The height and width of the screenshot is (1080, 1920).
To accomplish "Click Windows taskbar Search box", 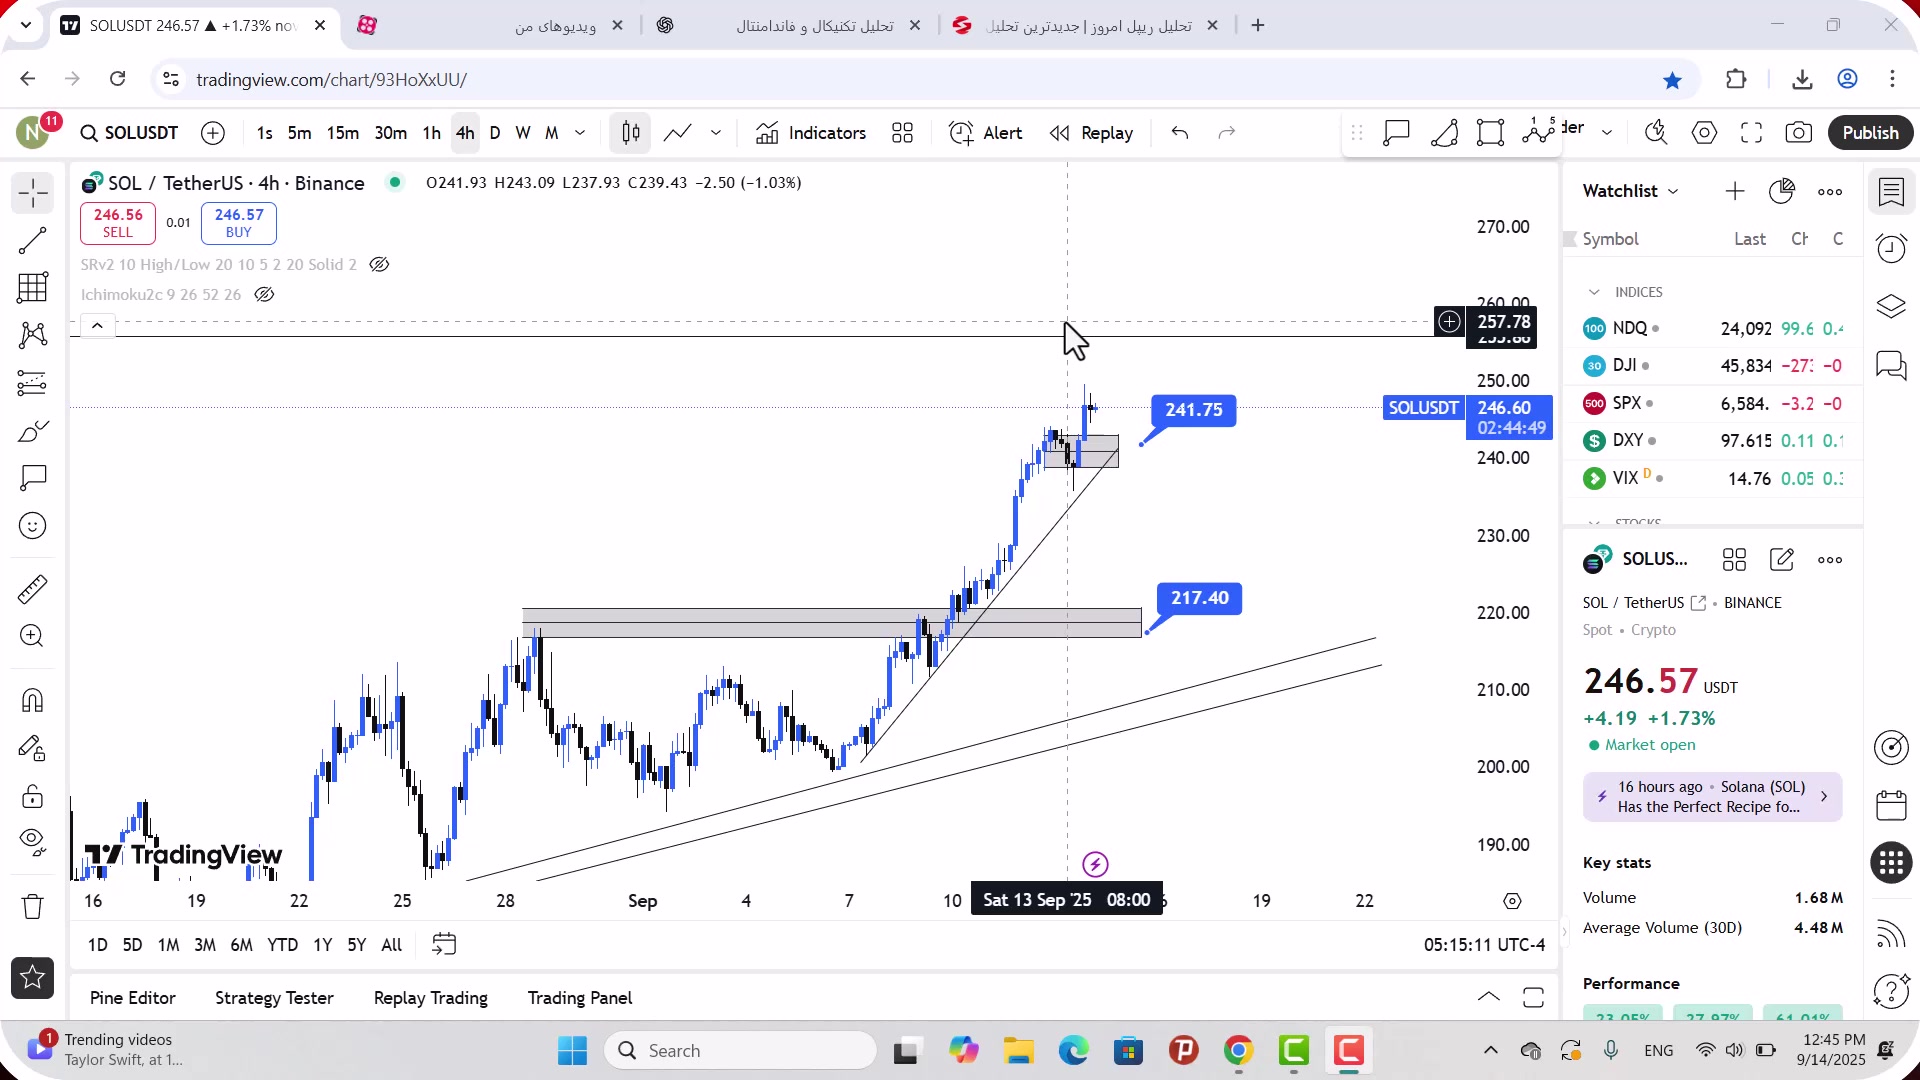I will (x=741, y=1050).
